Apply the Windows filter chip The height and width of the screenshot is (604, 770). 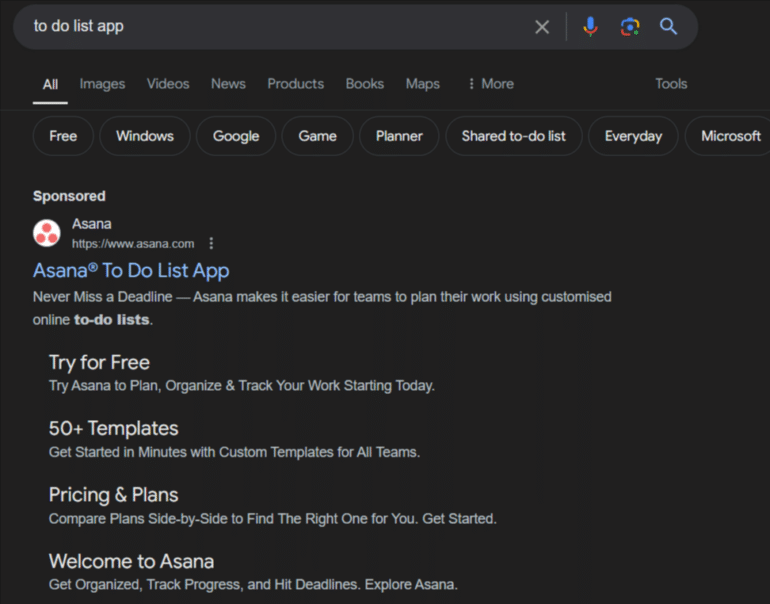145,136
